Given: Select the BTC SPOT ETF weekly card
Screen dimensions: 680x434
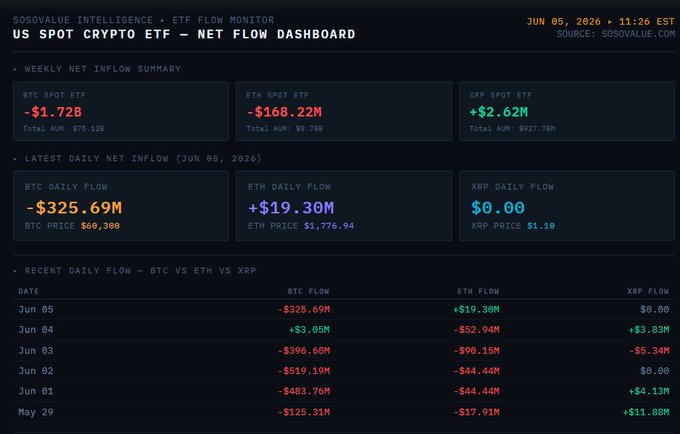Looking at the screenshot, I should tap(121, 111).
